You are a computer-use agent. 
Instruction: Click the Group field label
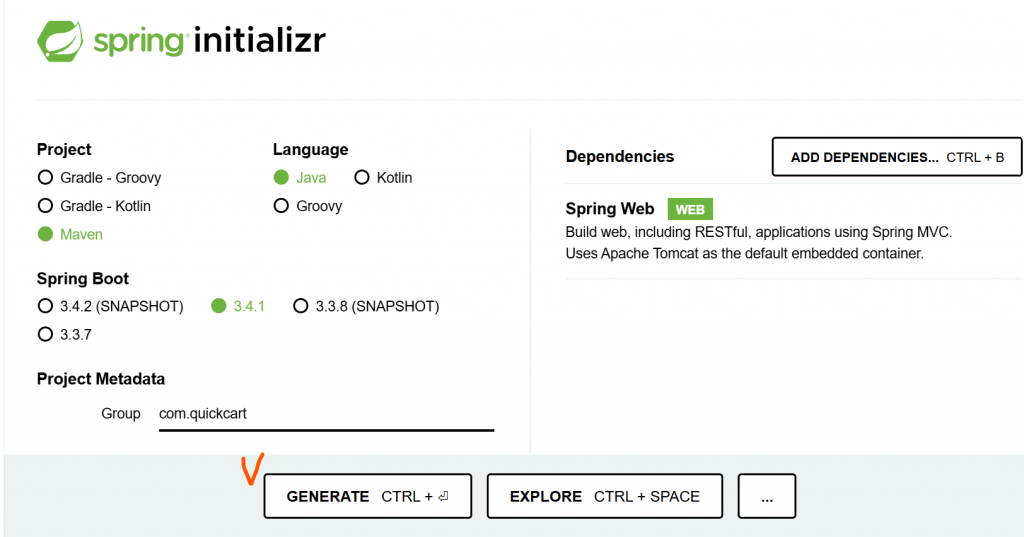[x=120, y=413]
